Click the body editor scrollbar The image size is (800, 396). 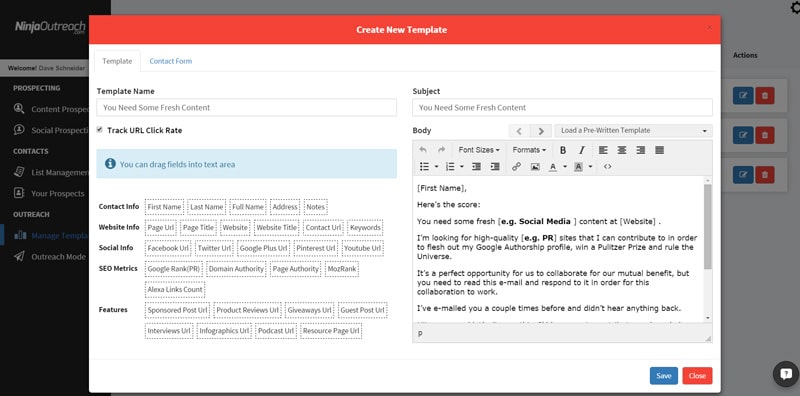click(708, 227)
